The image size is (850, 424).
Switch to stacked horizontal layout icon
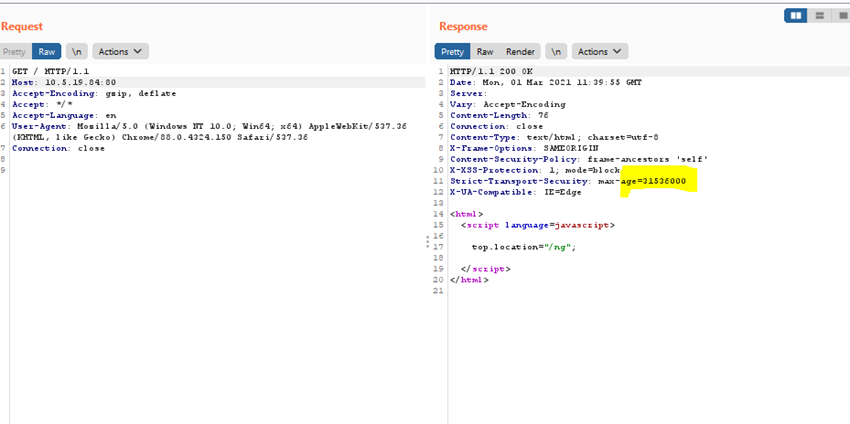pos(819,16)
